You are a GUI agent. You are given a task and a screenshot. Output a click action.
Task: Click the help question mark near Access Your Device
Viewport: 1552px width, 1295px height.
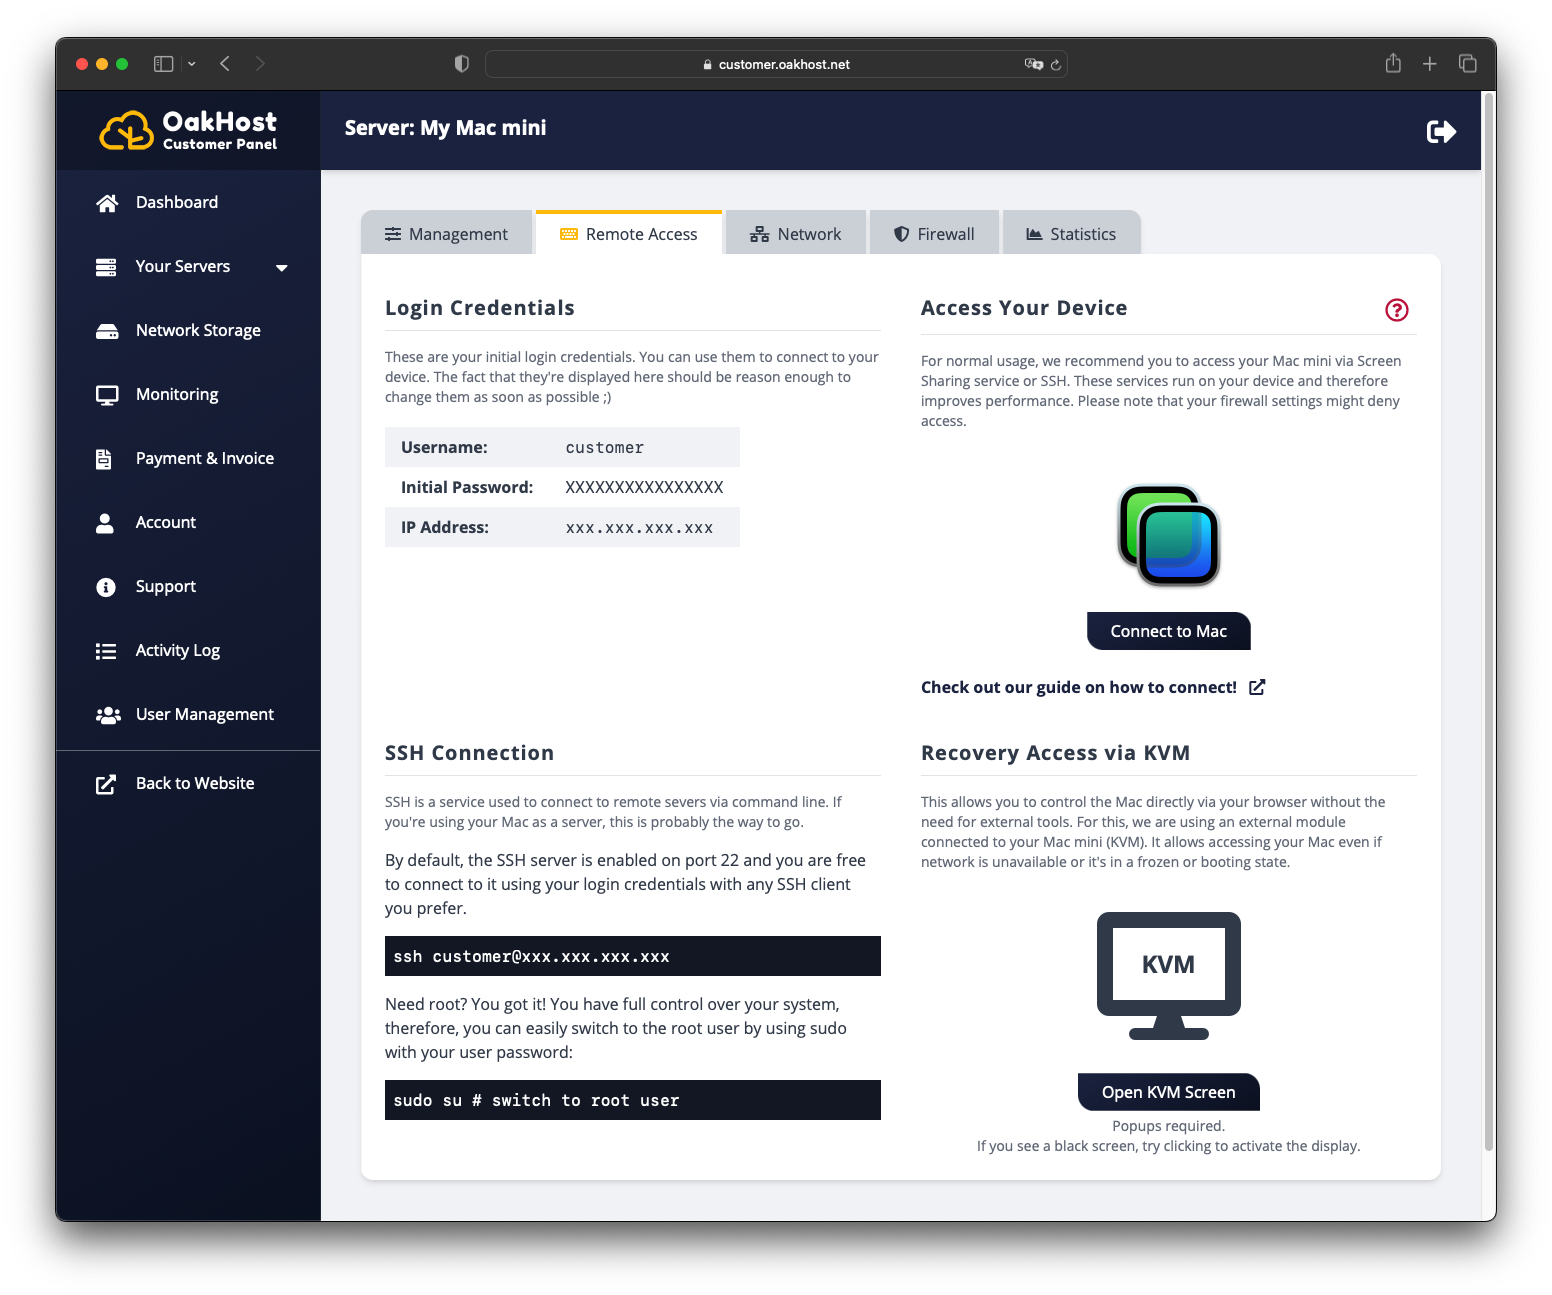pos(1396,310)
